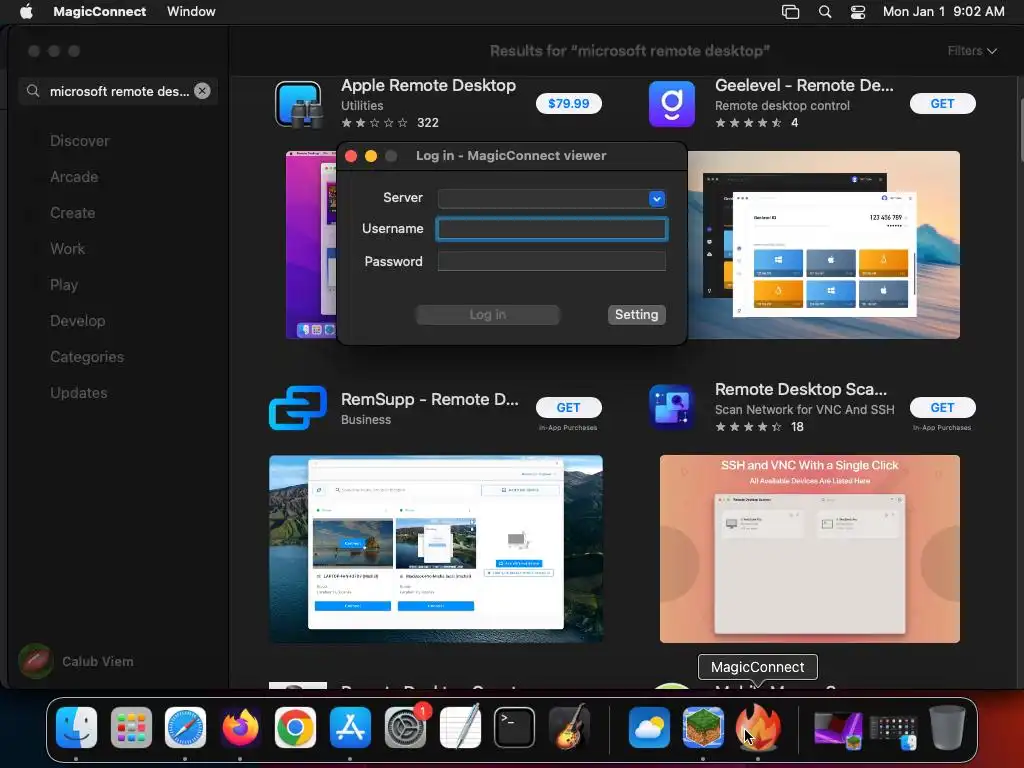Open GarageBand from the Dock
The image size is (1024, 768).
pyautogui.click(x=569, y=727)
